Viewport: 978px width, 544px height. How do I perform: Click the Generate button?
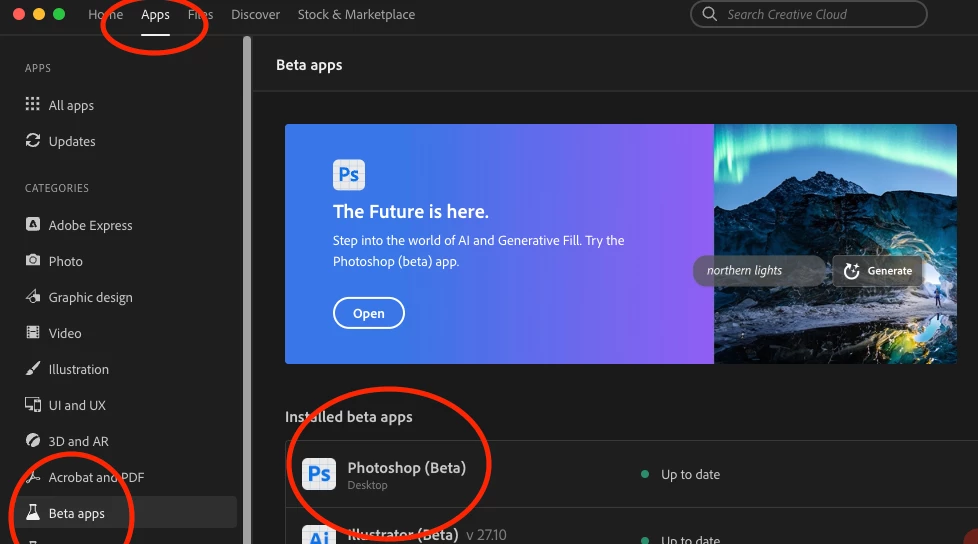878,271
